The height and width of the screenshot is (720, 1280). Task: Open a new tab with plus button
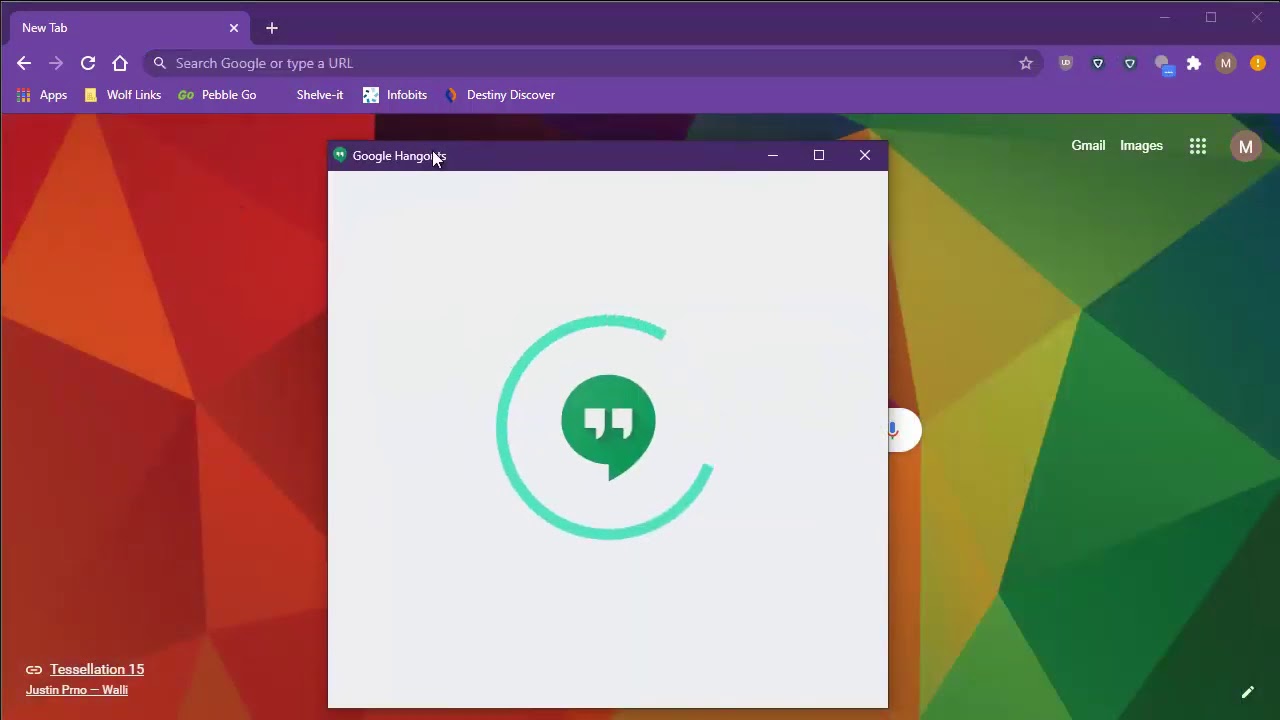pyautogui.click(x=272, y=28)
